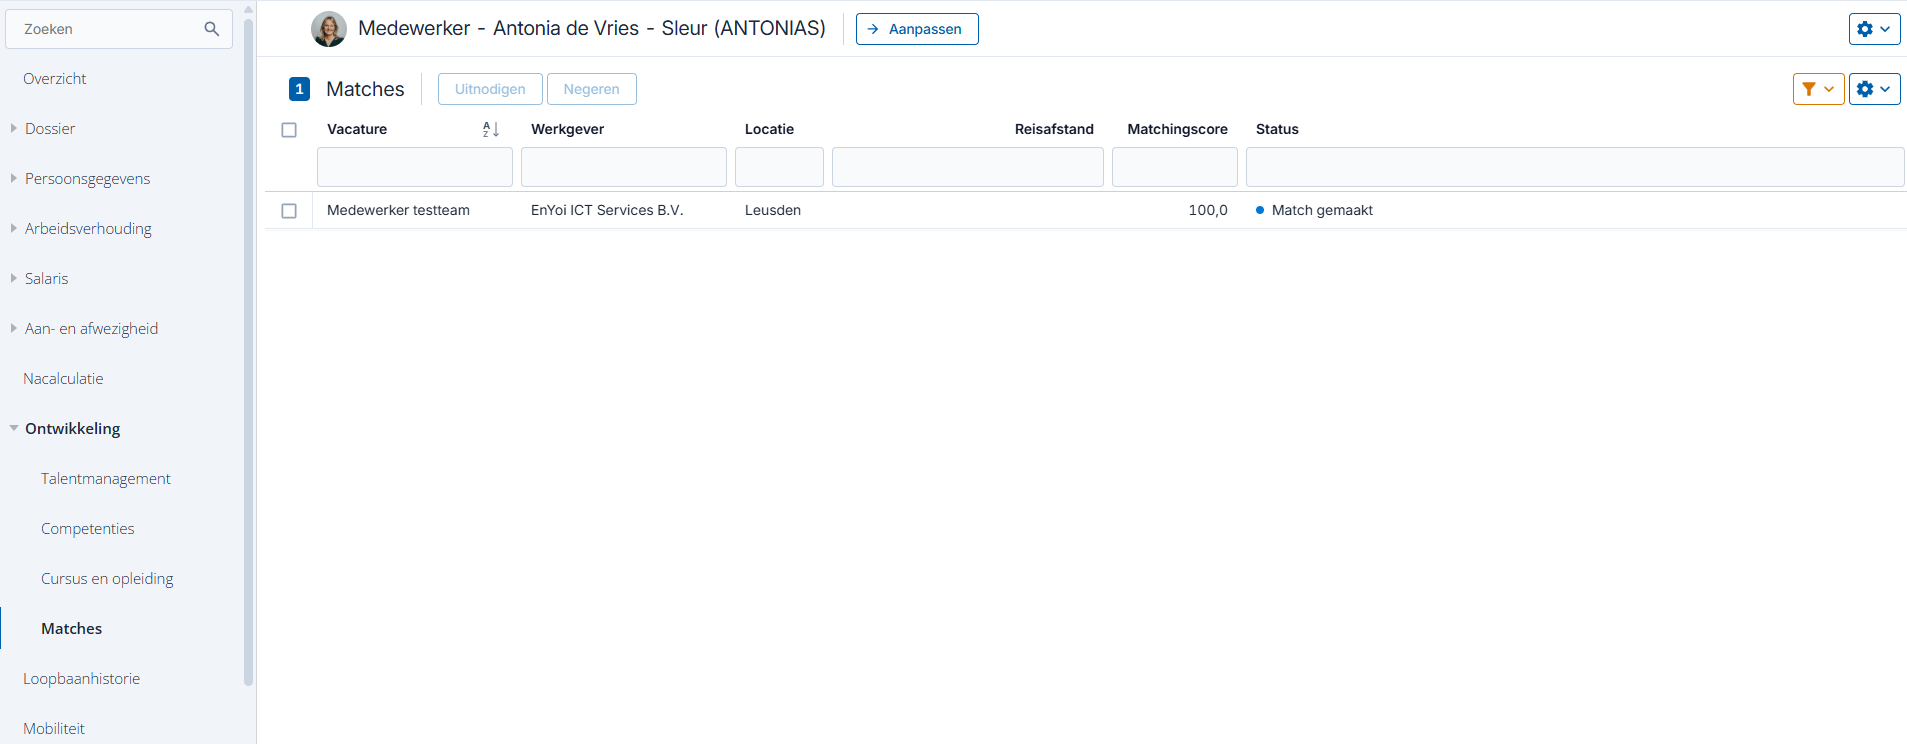This screenshot has width=1907, height=744.
Task: Open Talentmanagement in the sidebar
Action: click(x=106, y=479)
